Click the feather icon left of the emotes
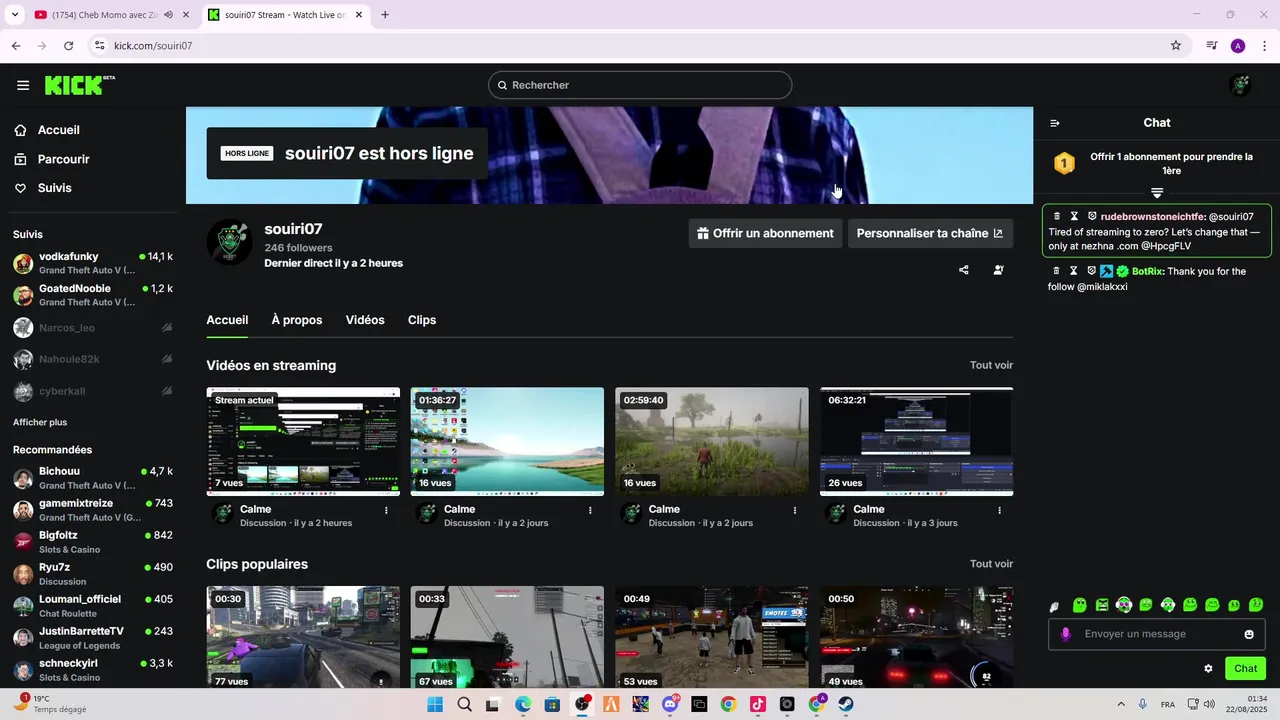Image resolution: width=1280 pixels, height=720 pixels. pyautogui.click(x=1054, y=607)
